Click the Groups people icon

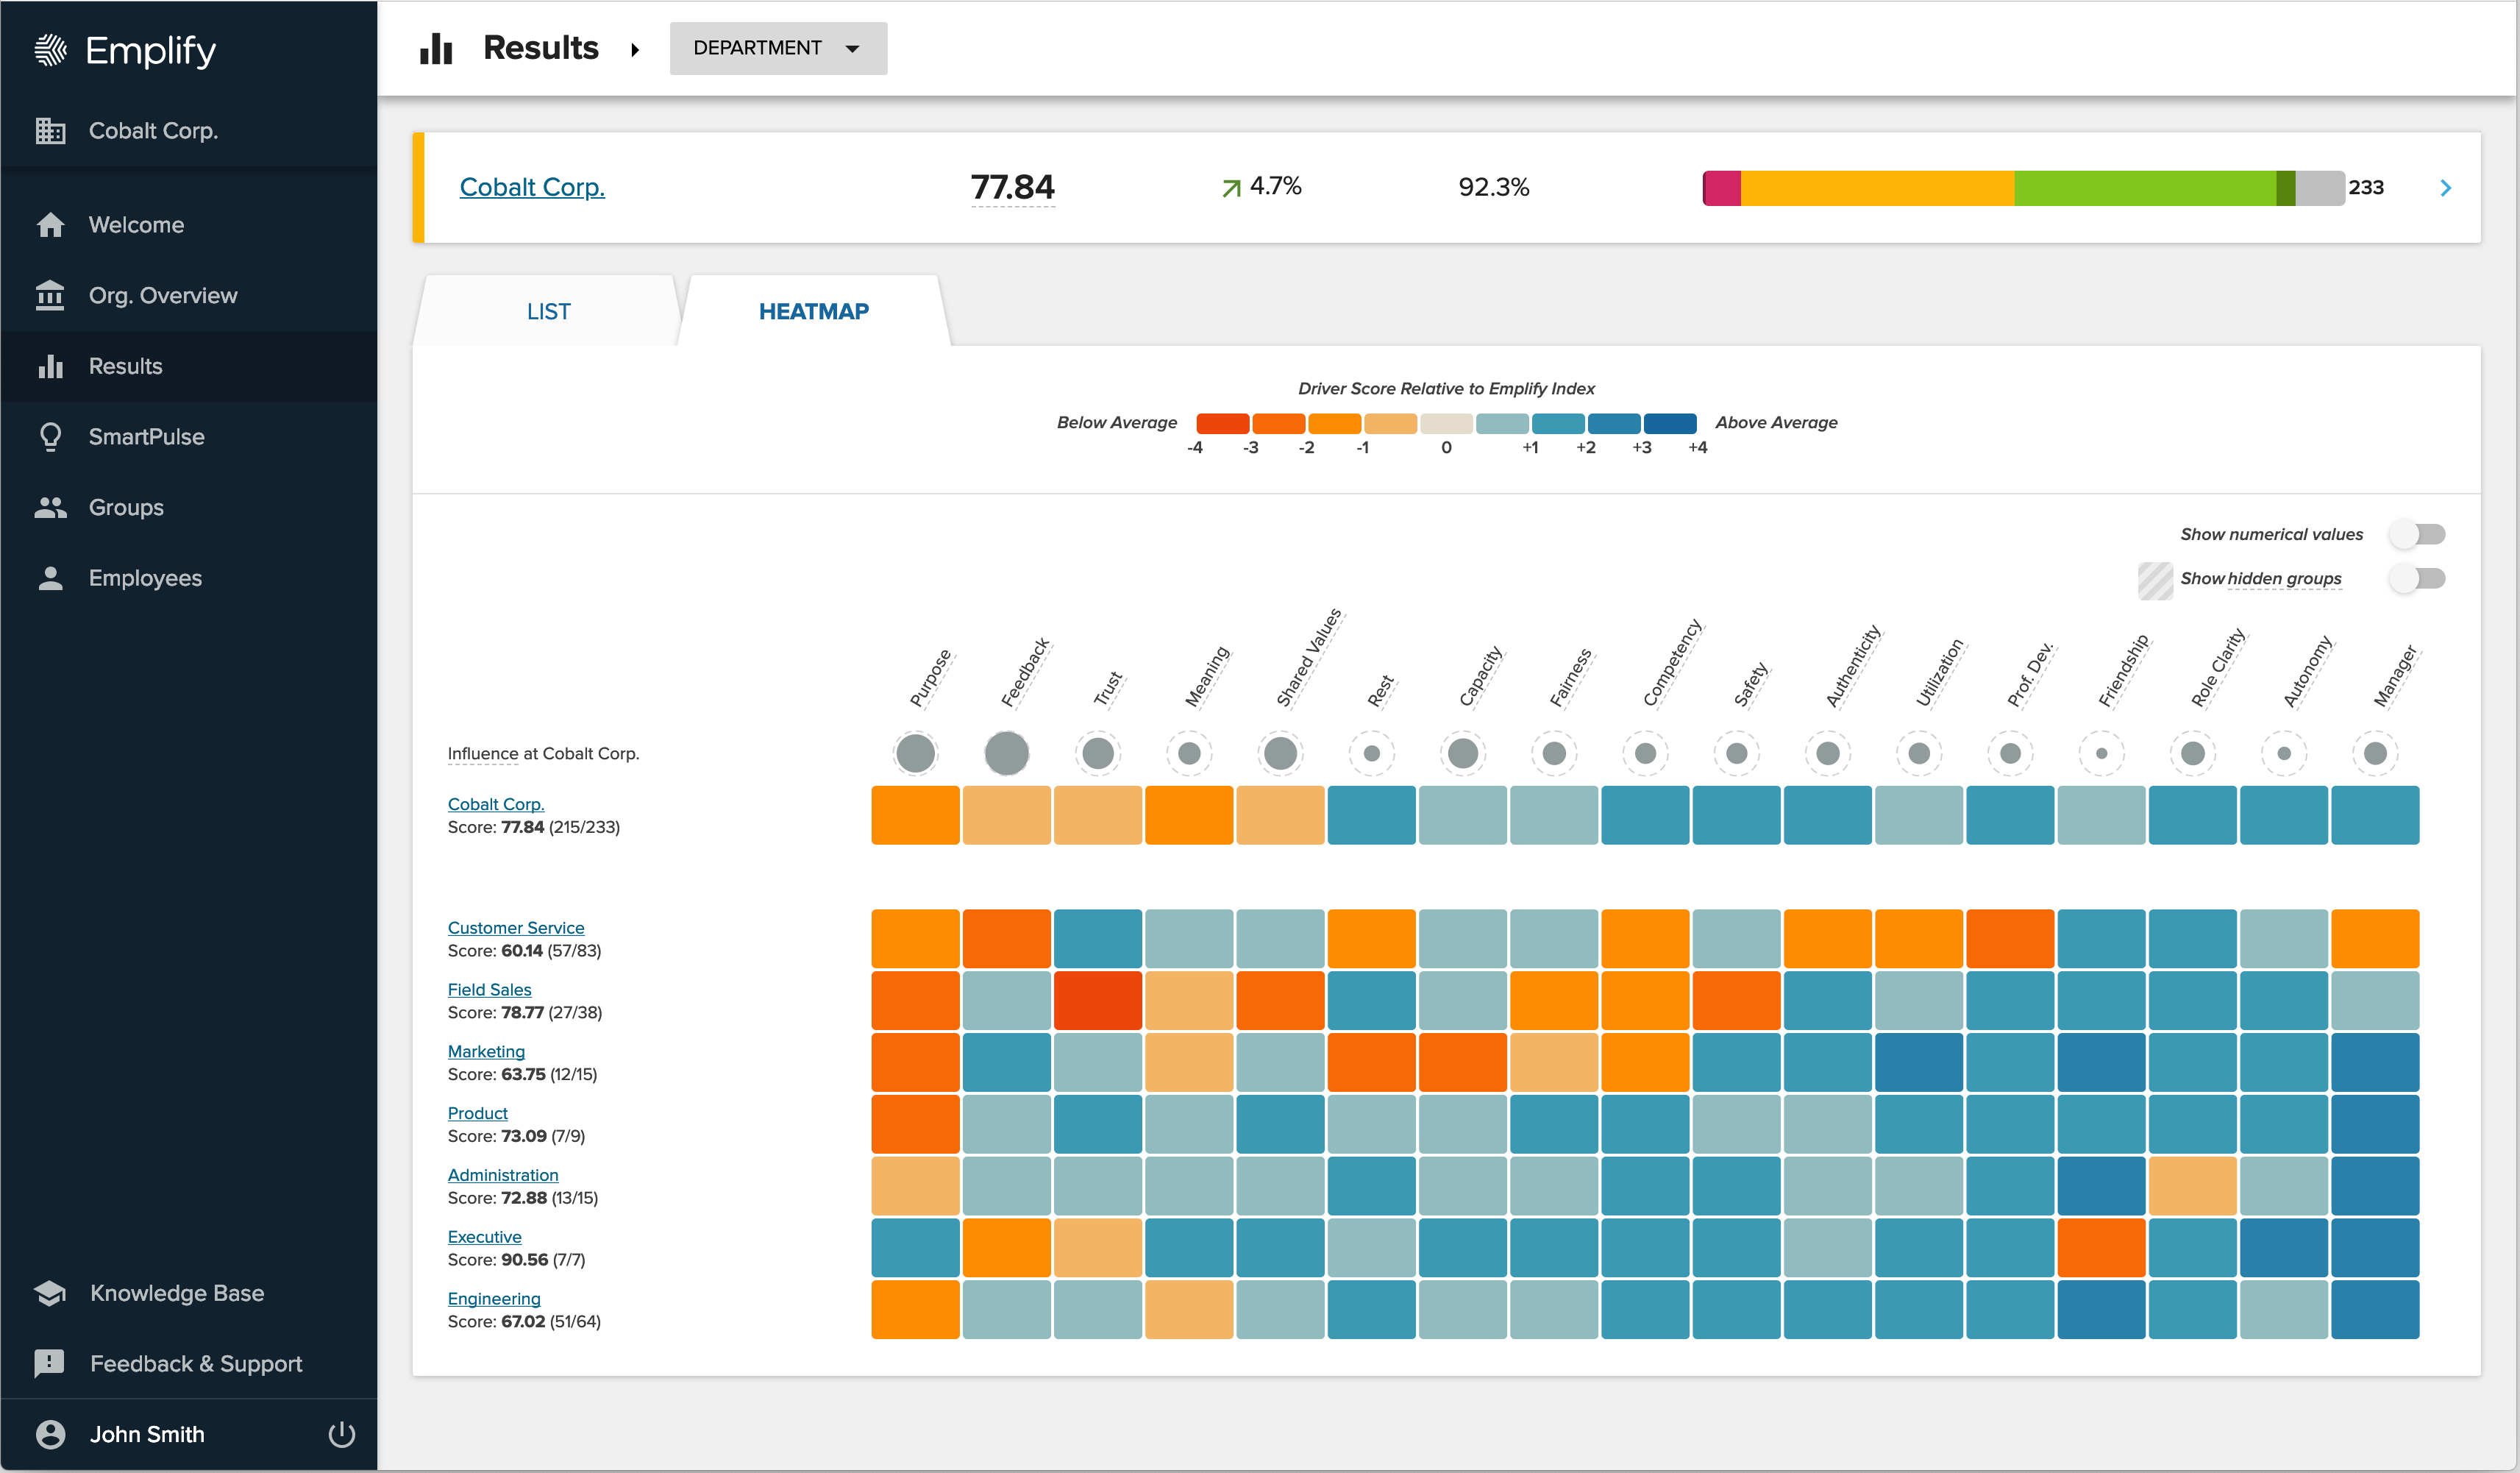coord(50,508)
